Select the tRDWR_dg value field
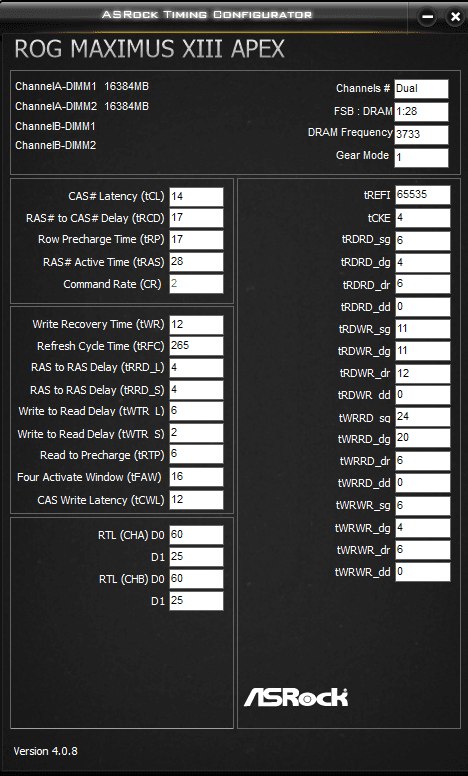The height and width of the screenshot is (776, 468). pyautogui.click(x=423, y=351)
